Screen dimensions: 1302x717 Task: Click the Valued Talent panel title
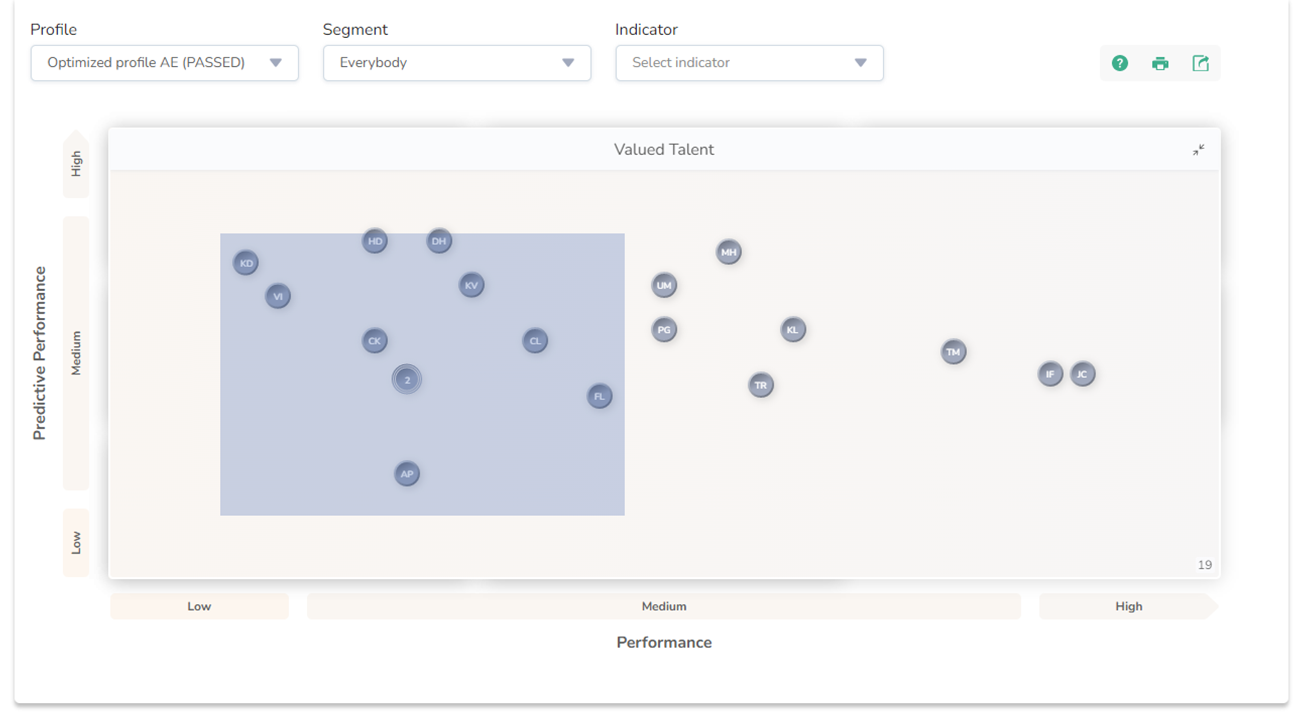pos(664,150)
